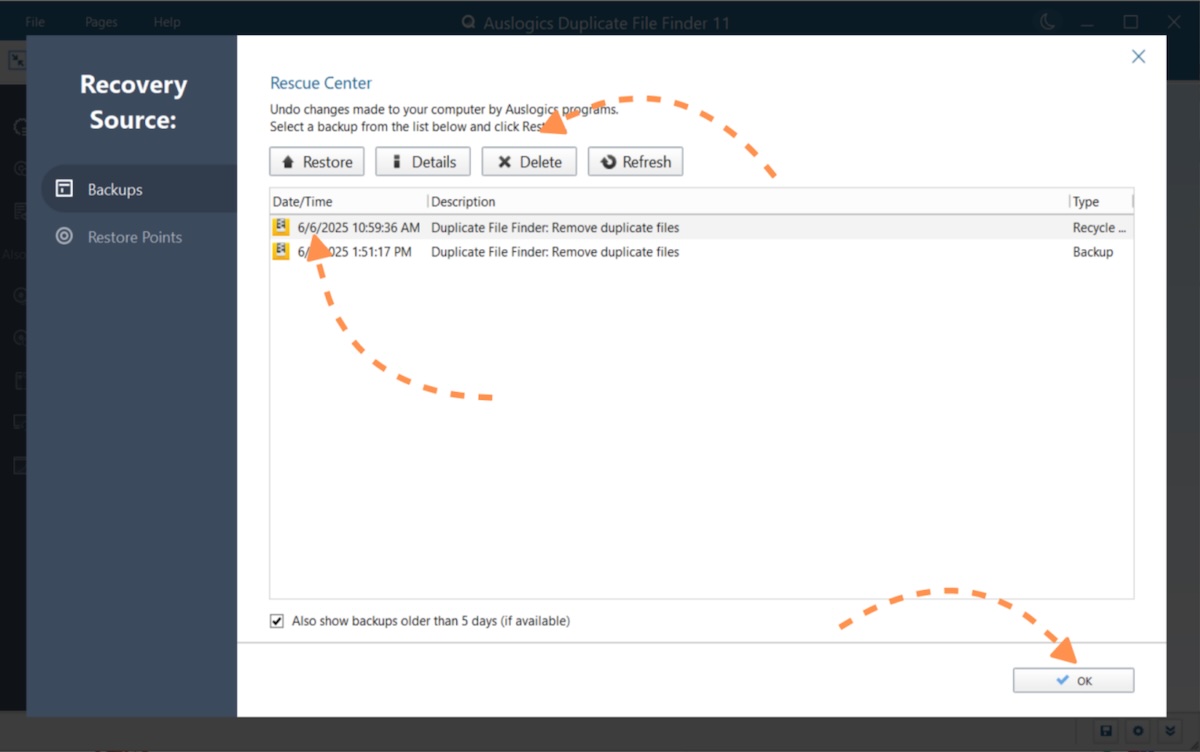Open Details for the selected backup
The width and height of the screenshot is (1200, 752).
coord(423,162)
